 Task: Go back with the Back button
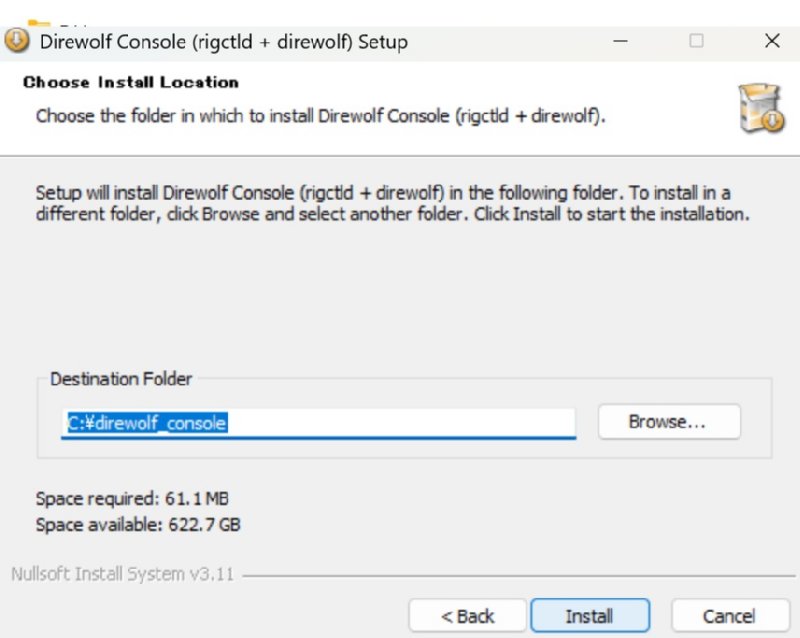[x=468, y=616]
